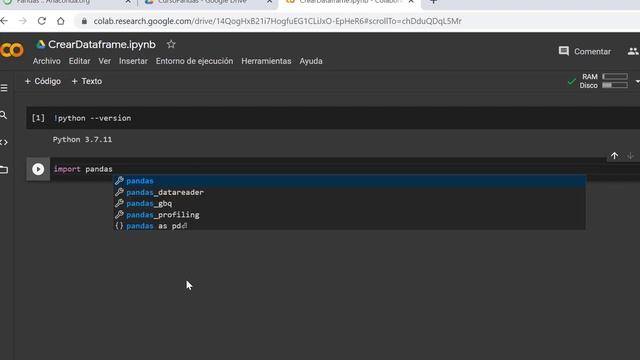Open the Herramientas menu
Viewport: 640px width, 360px height.
(266, 61)
